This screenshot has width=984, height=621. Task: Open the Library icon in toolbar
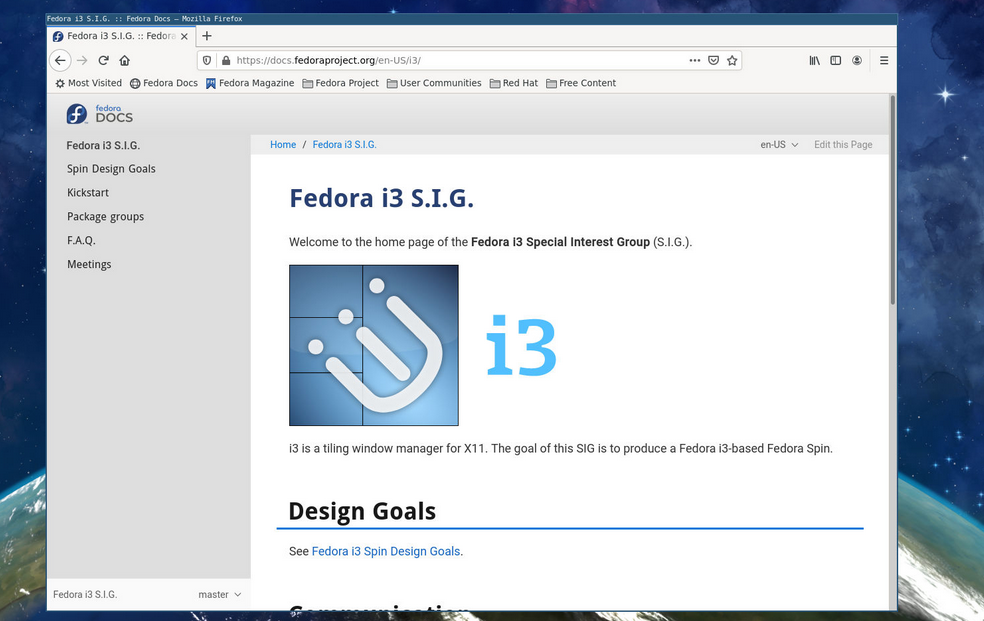pyautogui.click(x=815, y=60)
